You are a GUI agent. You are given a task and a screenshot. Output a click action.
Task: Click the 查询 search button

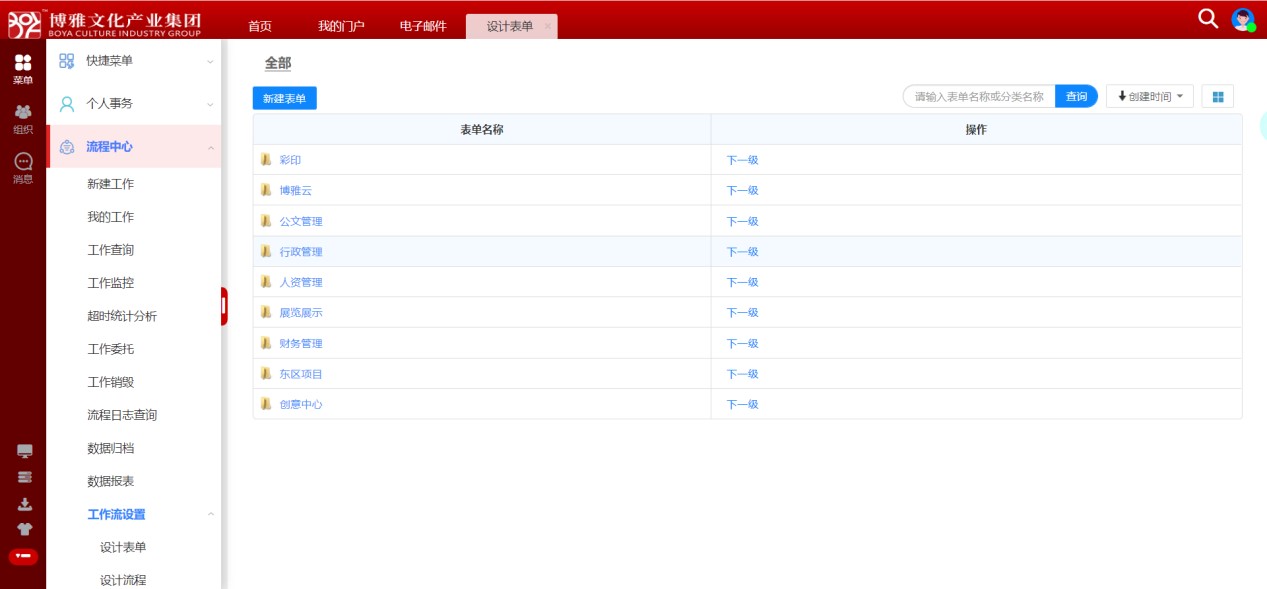pyautogui.click(x=1076, y=96)
